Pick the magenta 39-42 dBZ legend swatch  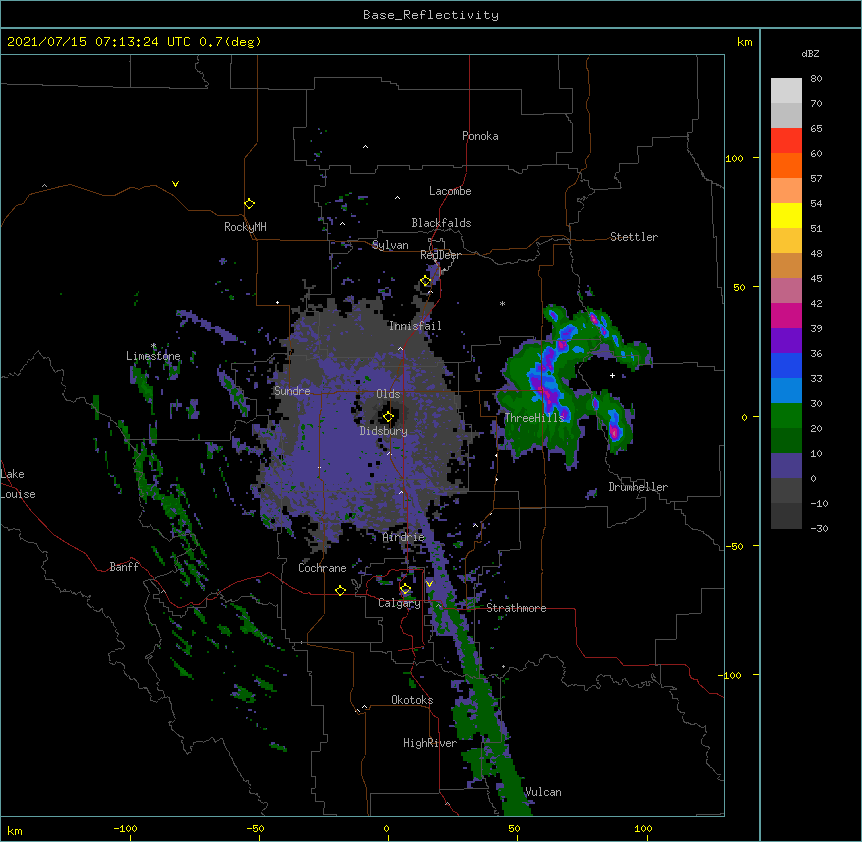786,315
